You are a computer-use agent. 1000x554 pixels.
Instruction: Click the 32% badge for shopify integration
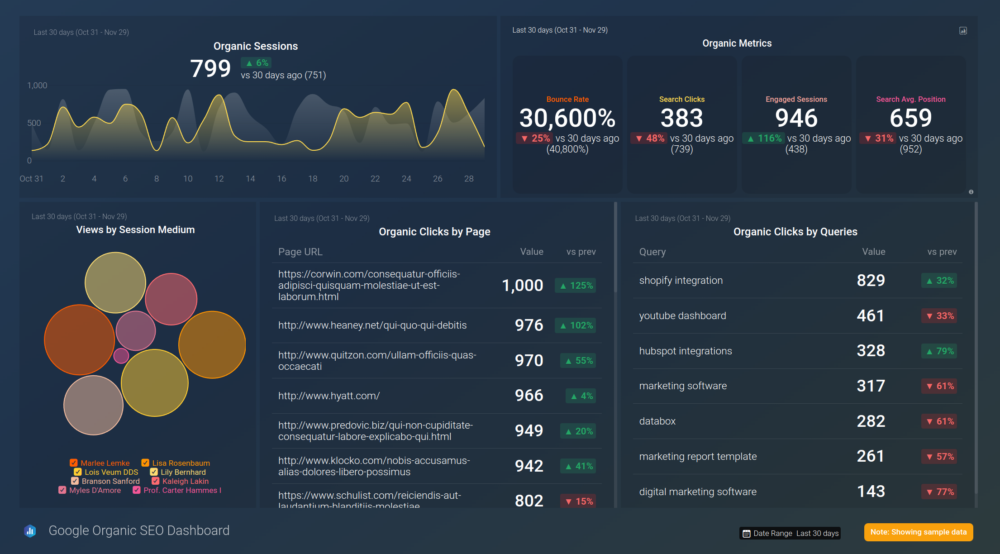pyautogui.click(x=938, y=281)
